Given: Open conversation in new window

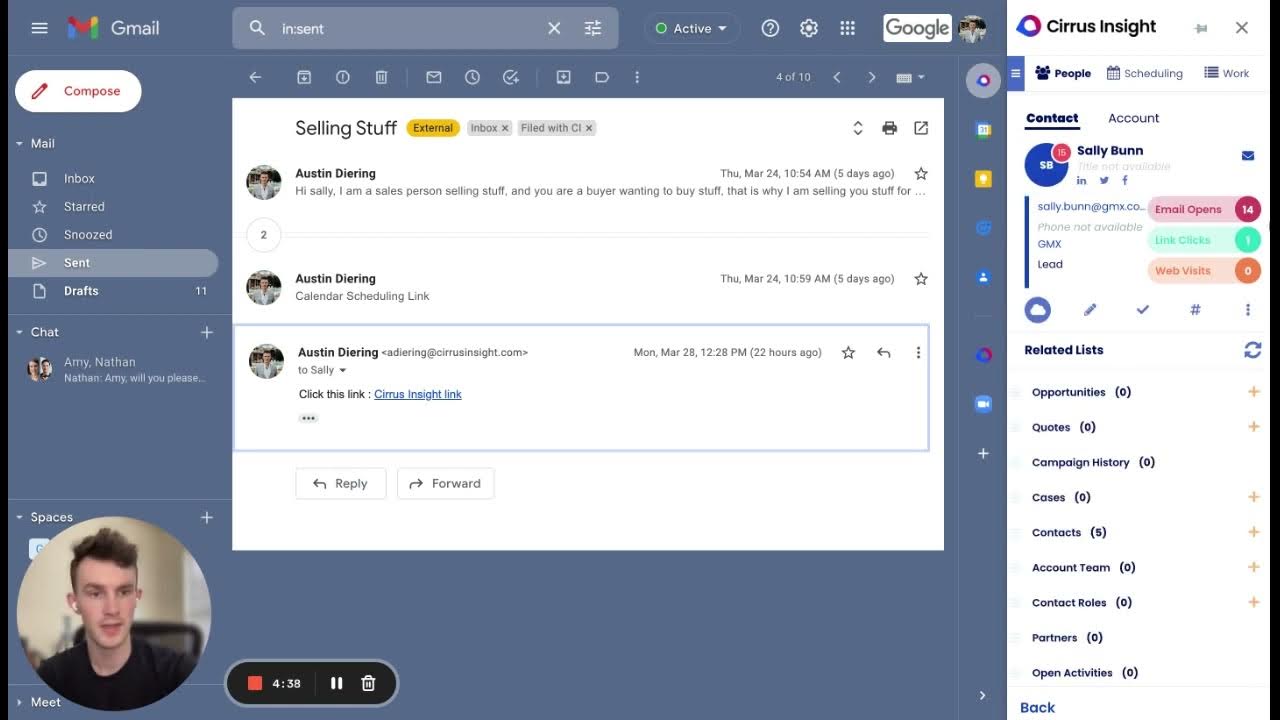Looking at the screenshot, I should click(921, 128).
